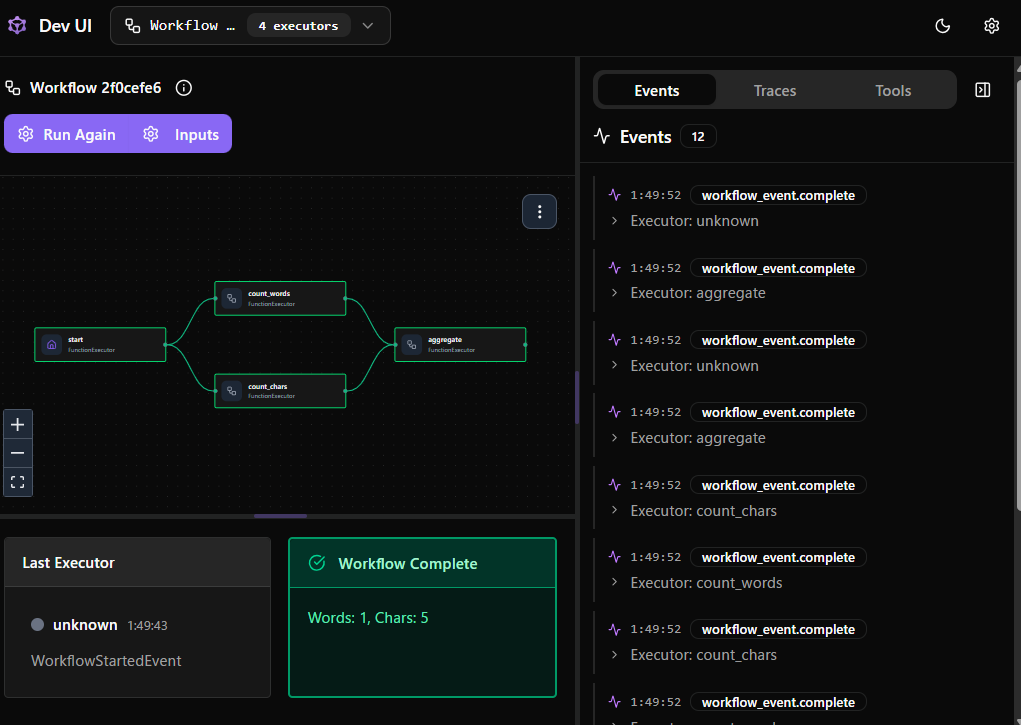1021x725 pixels.
Task: Select the start node home icon
Action: coord(52,344)
